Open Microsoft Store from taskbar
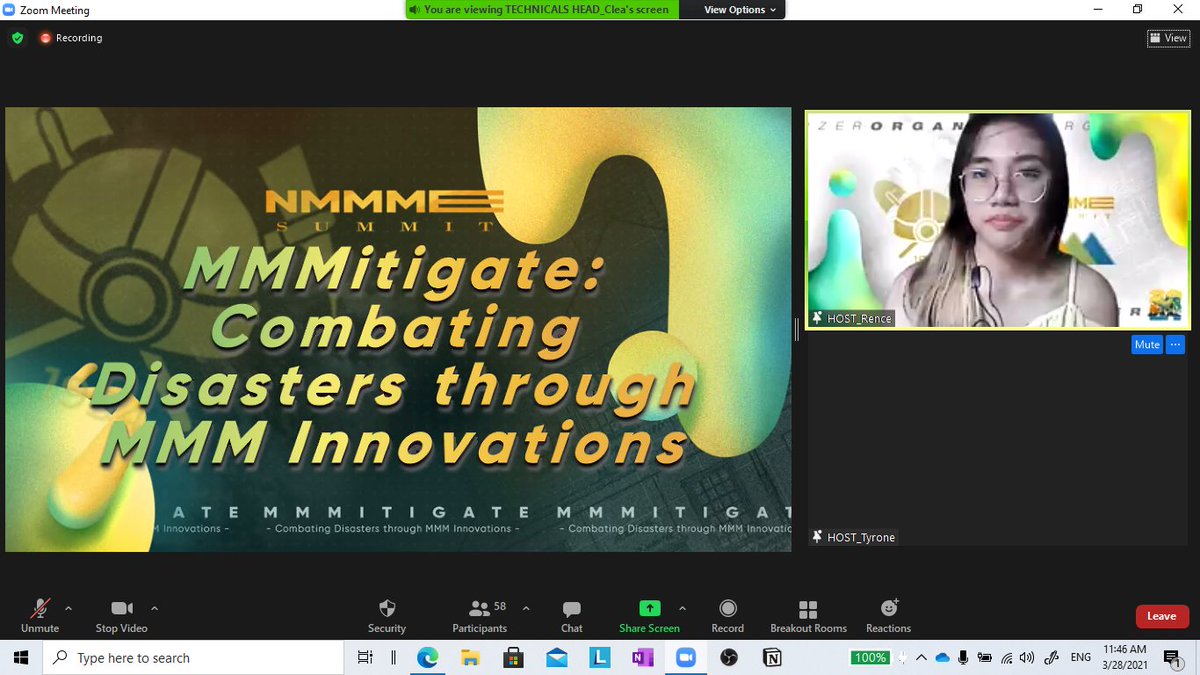1200x675 pixels. coord(514,657)
